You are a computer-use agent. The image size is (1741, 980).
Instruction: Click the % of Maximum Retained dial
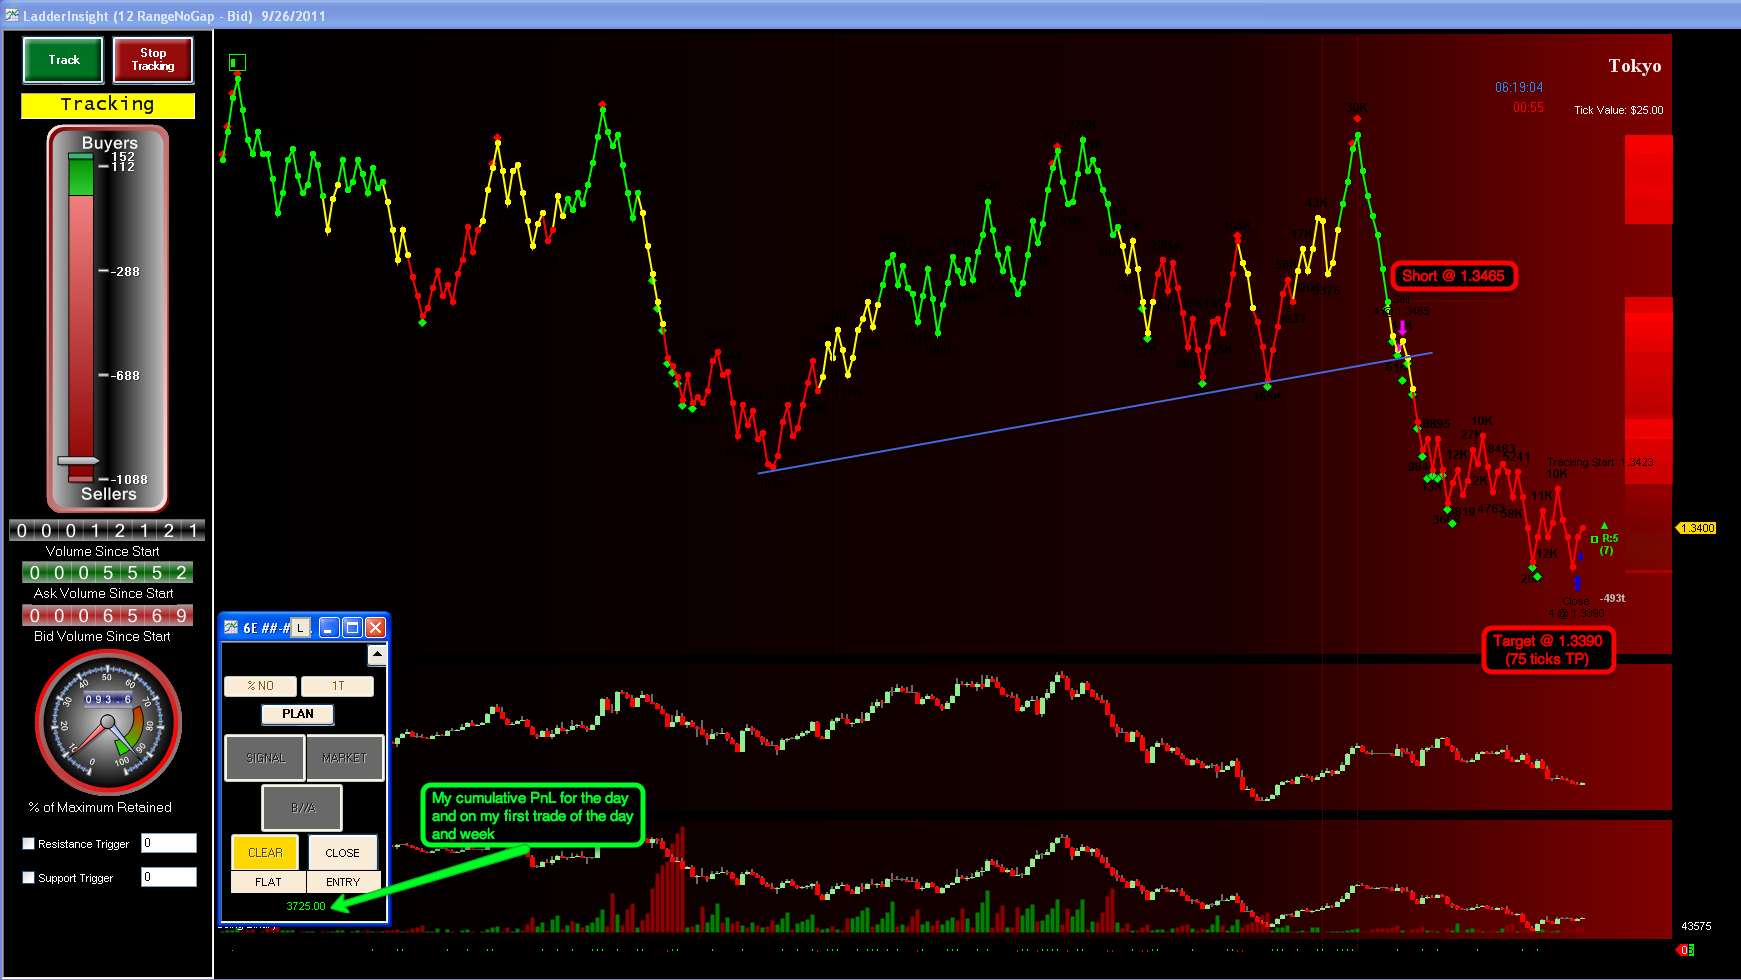coord(108,722)
